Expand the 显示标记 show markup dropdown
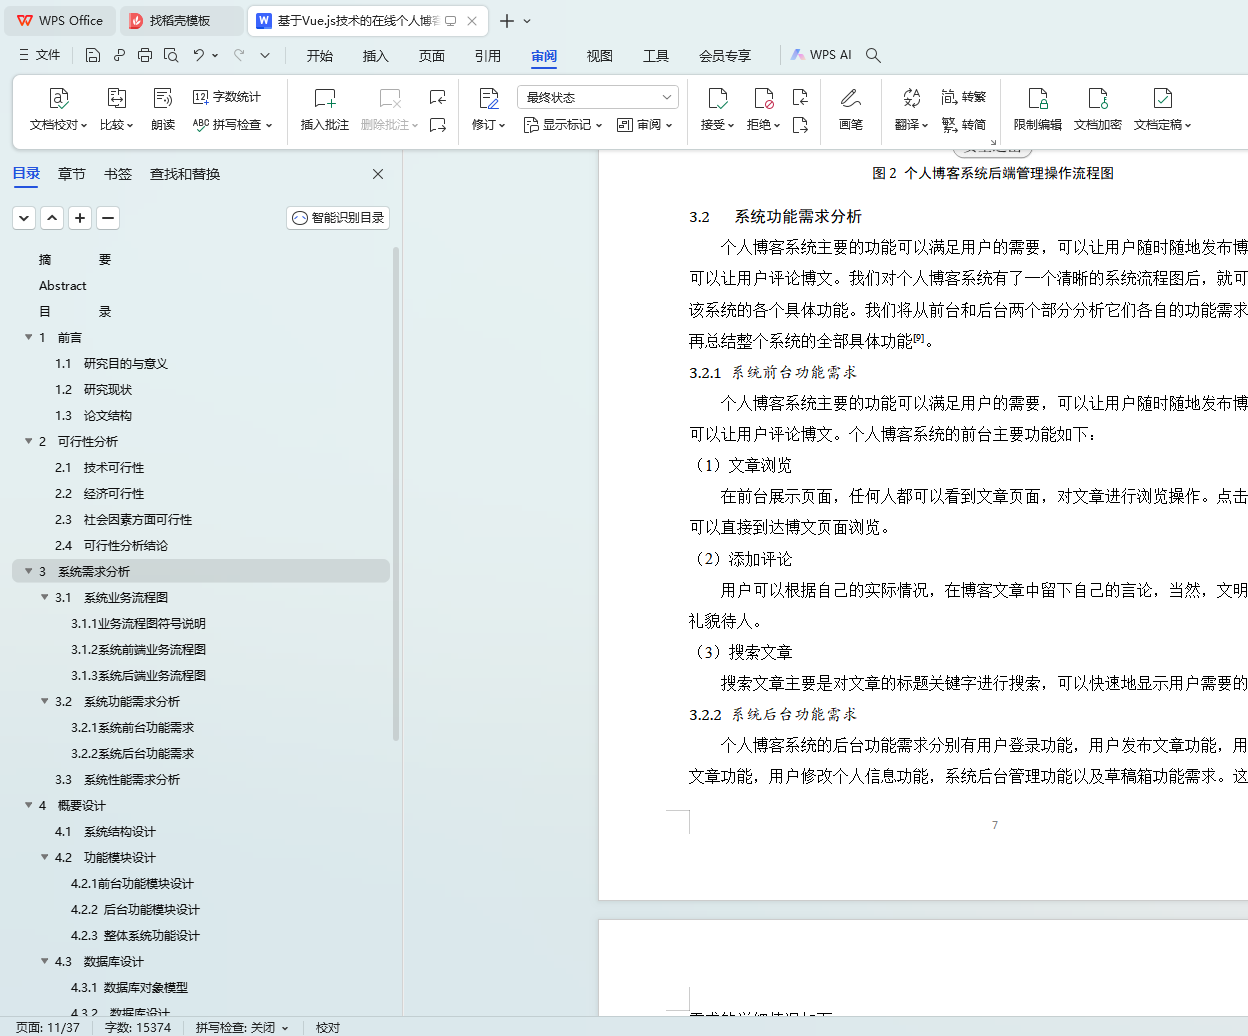The height and width of the screenshot is (1036, 1248). pyautogui.click(x=563, y=125)
